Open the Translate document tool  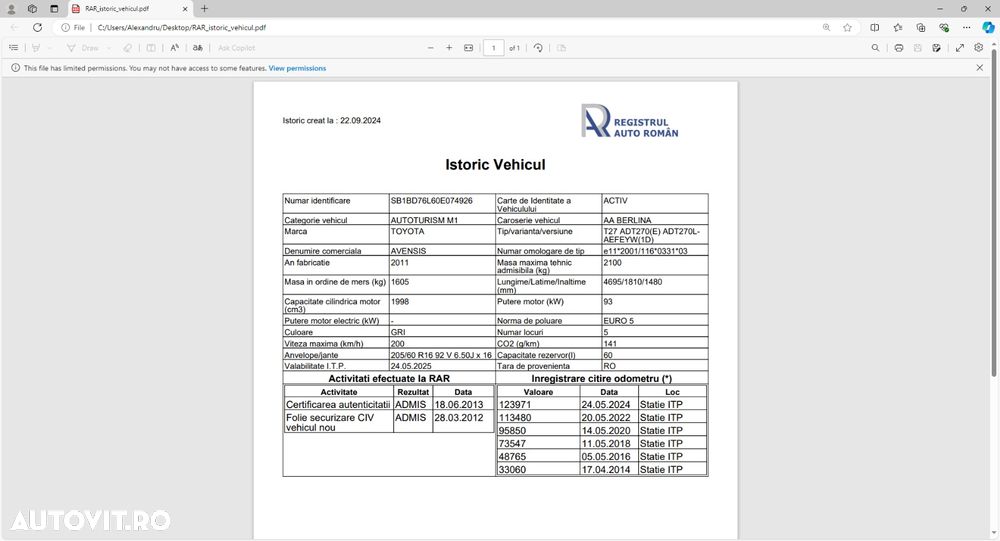click(x=198, y=48)
